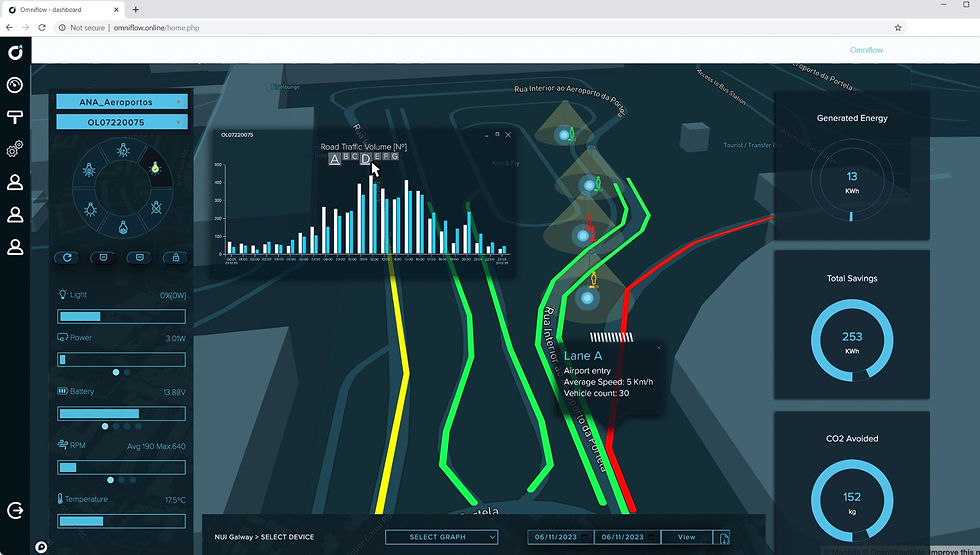This screenshot has height=555, width=980.
Task: Close the Lane A tooltip
Action: pyautogui.click(x=659, y=348)
